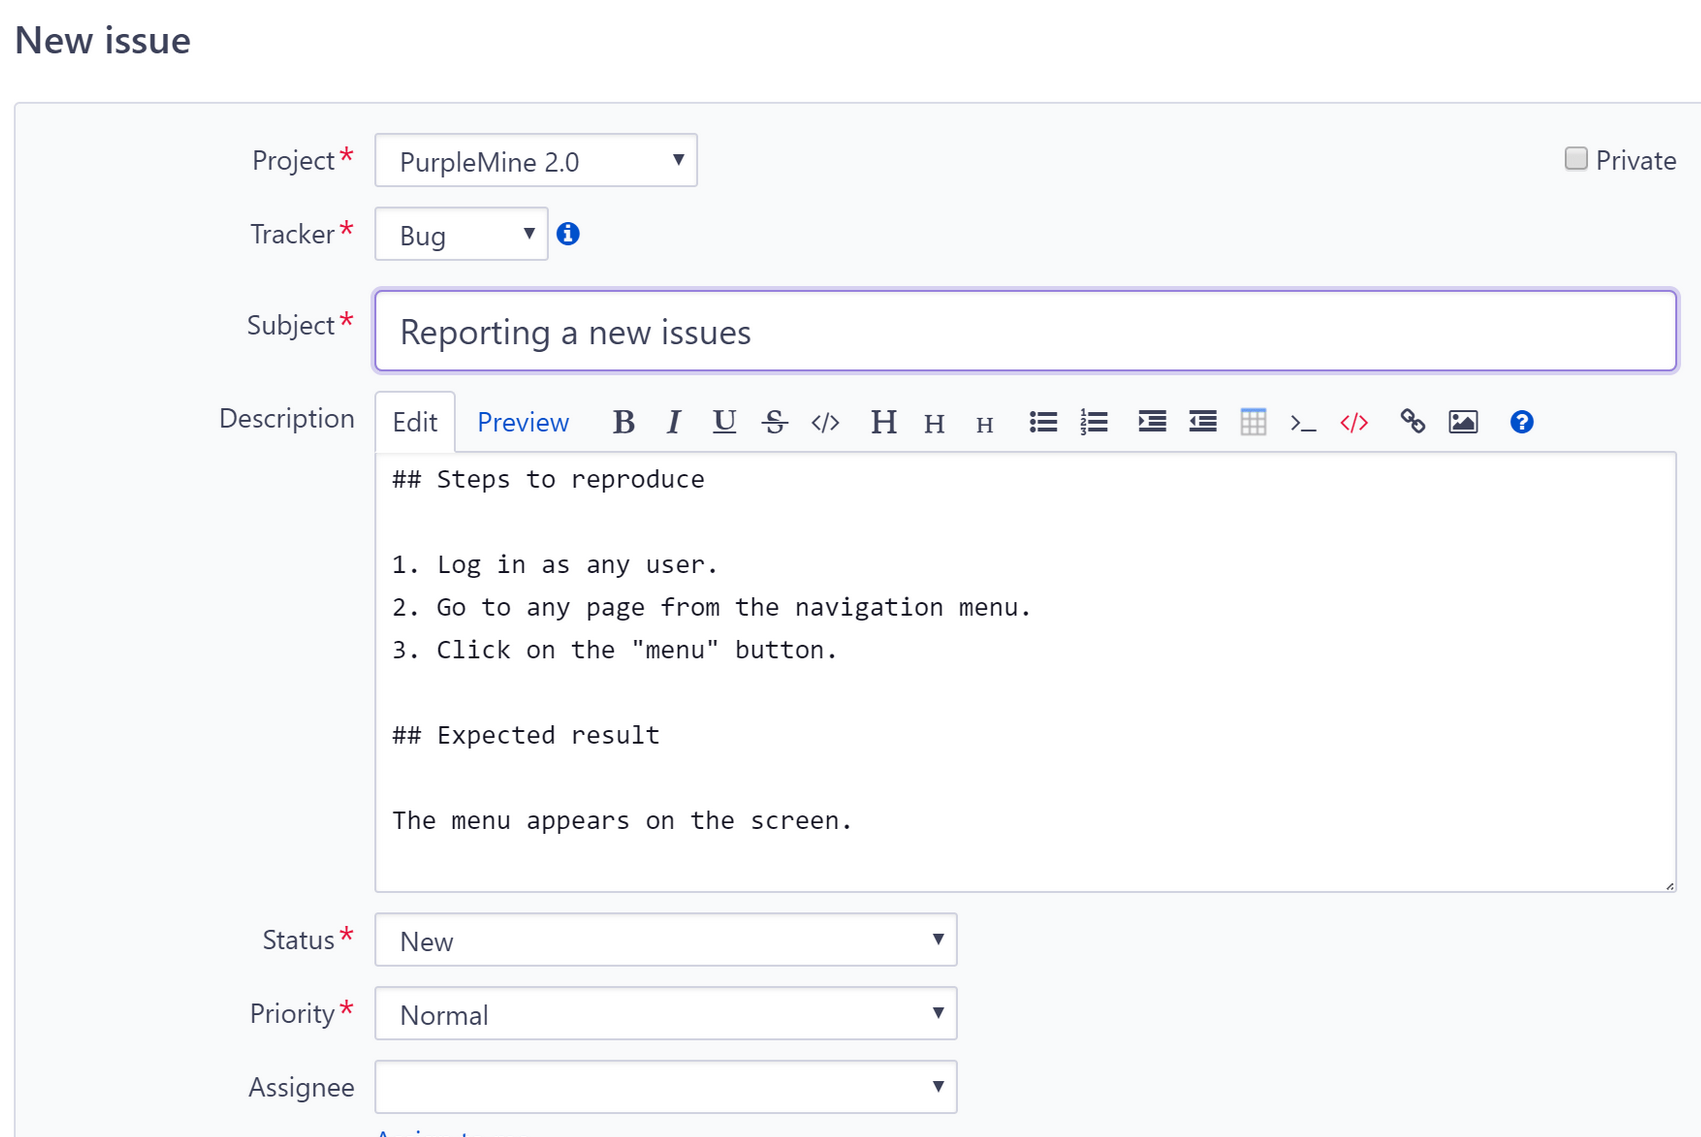Insert an unordered bullet list
The width and height of the screenshot is (1701, 1137).
1043,422
